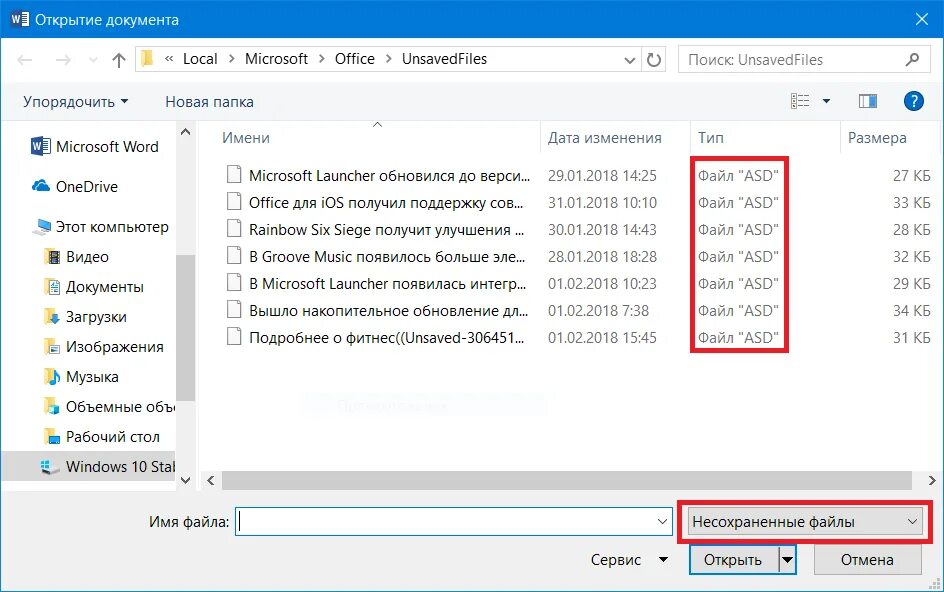Click the horizontal scrollbar track
The width and height of the screenshot is (944, 592).
[567, 480]
